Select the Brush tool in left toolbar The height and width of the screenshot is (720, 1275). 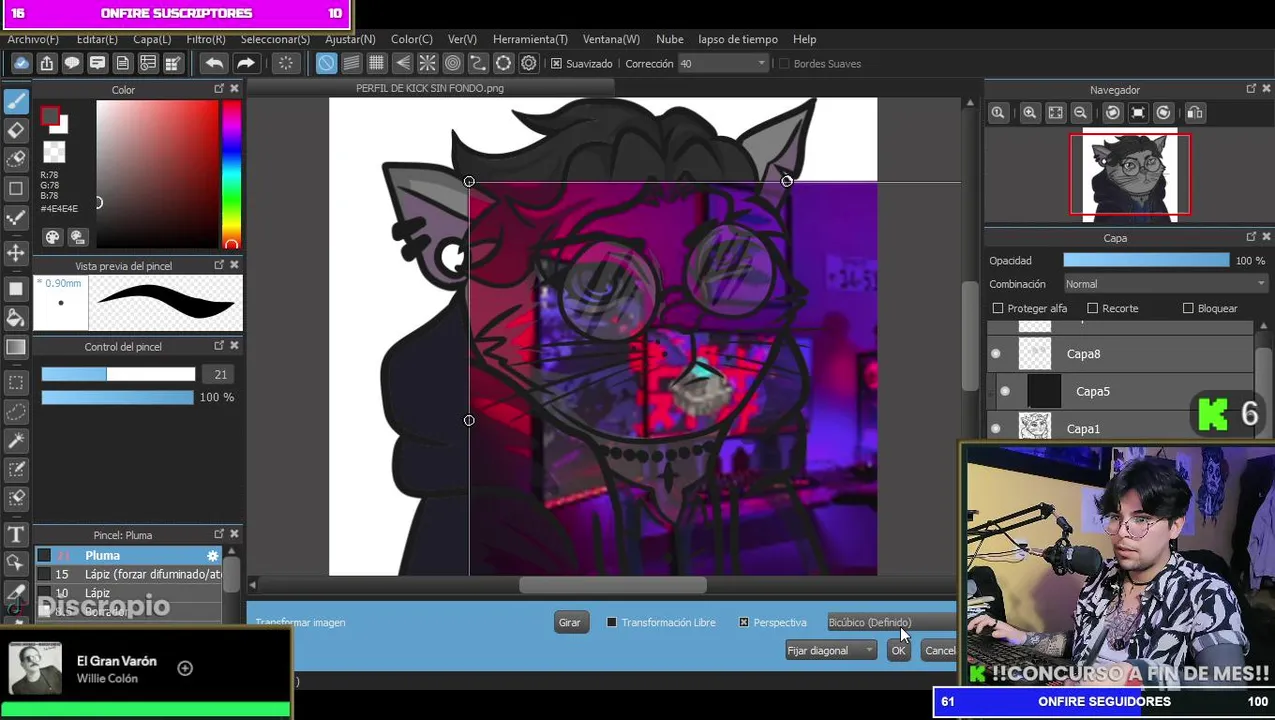point(16,101)
